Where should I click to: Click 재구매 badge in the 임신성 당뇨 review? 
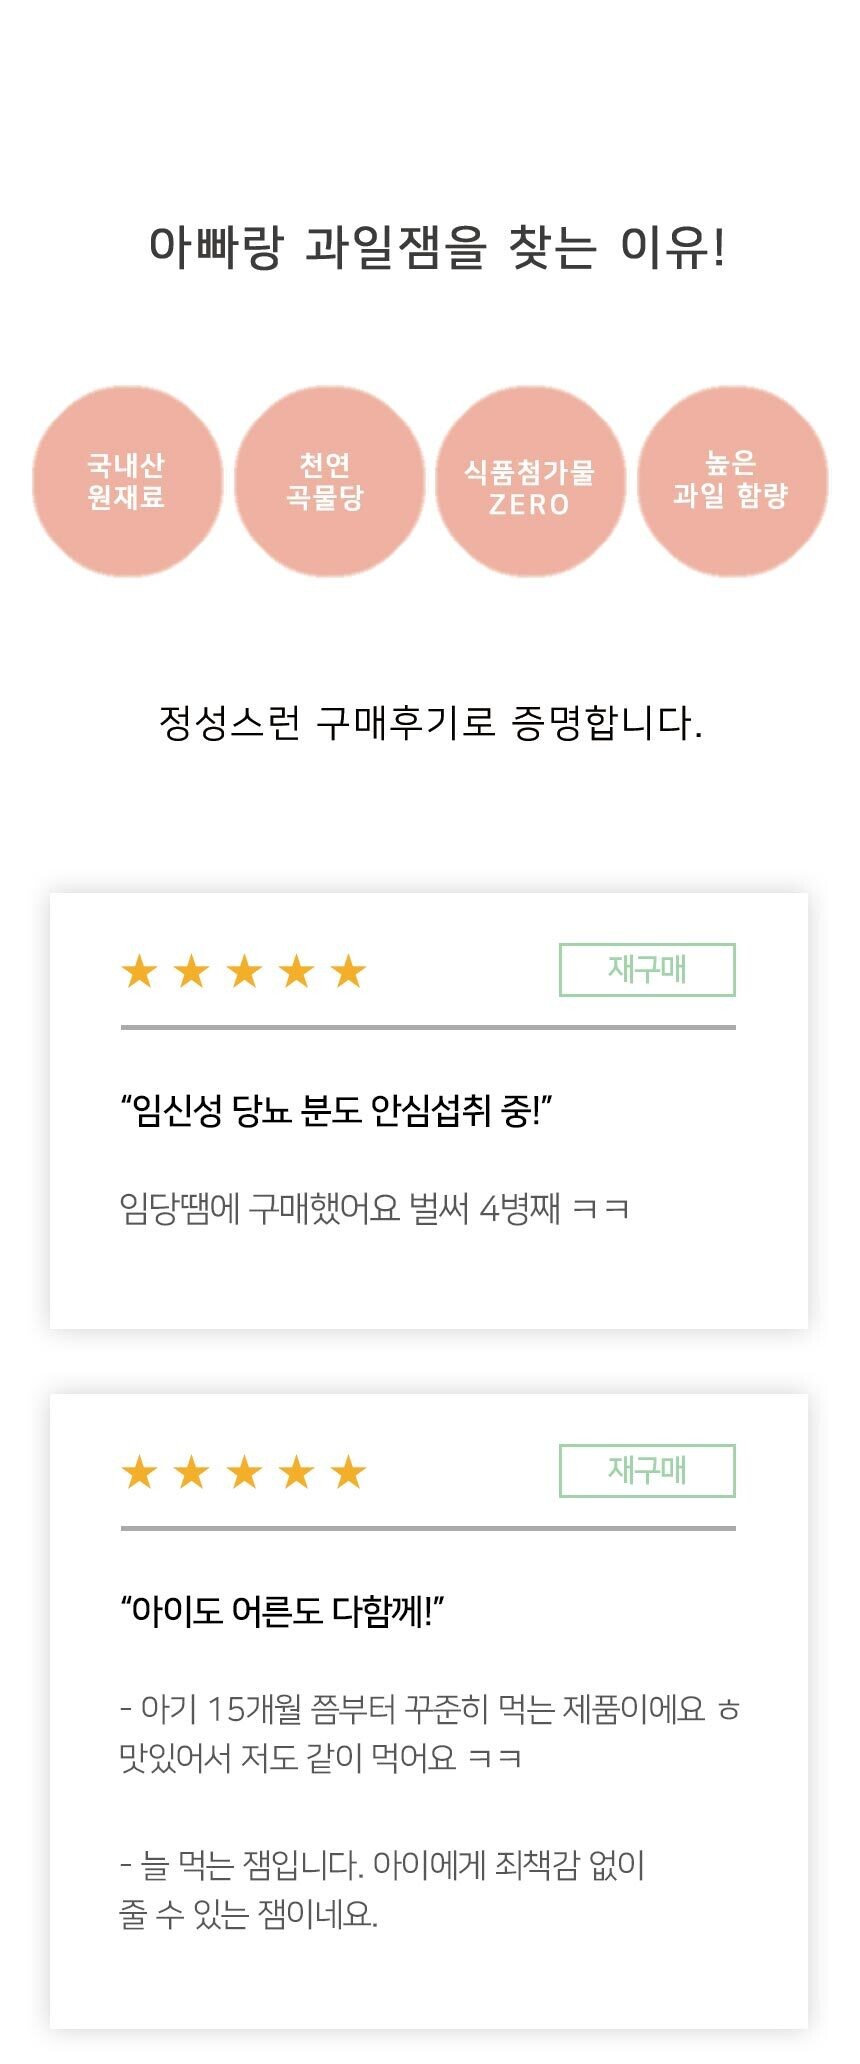click(647, 970)
